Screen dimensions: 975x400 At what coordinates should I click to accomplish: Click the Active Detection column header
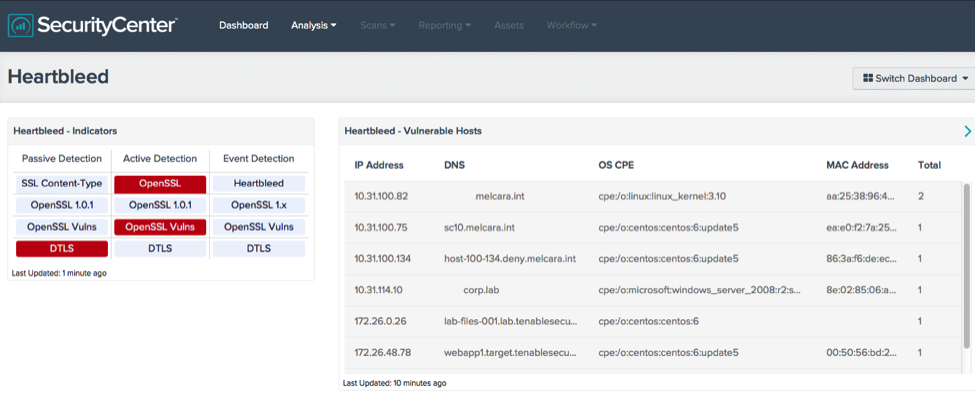tap(160, 159)
